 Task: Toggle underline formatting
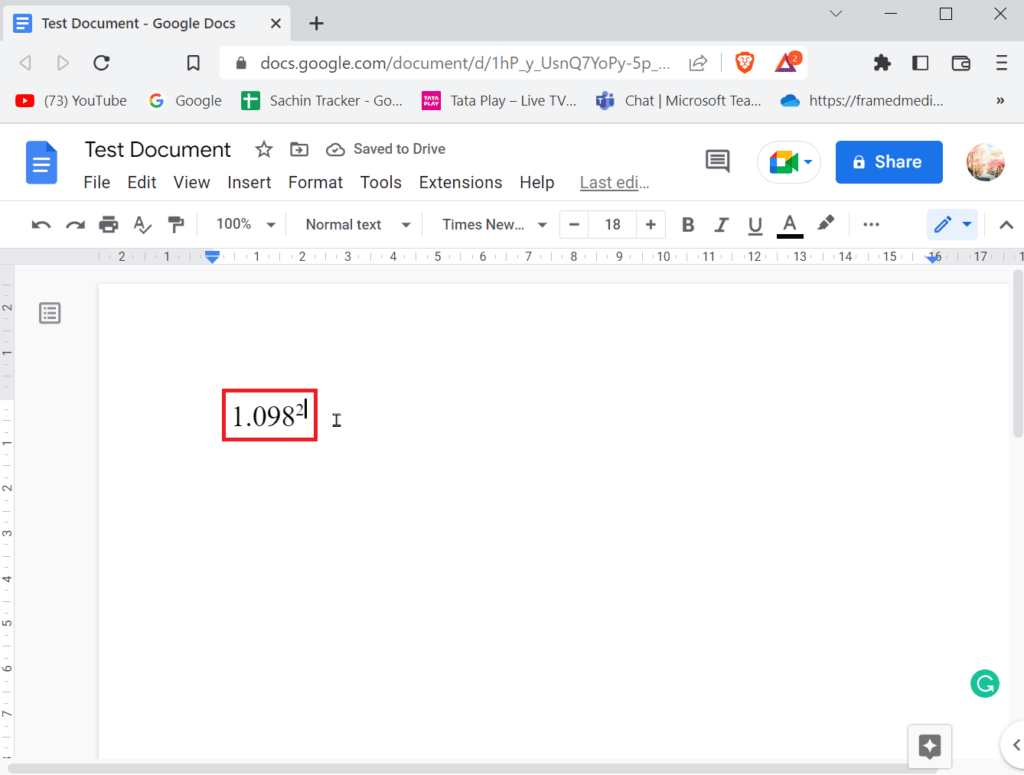[755, 225]
